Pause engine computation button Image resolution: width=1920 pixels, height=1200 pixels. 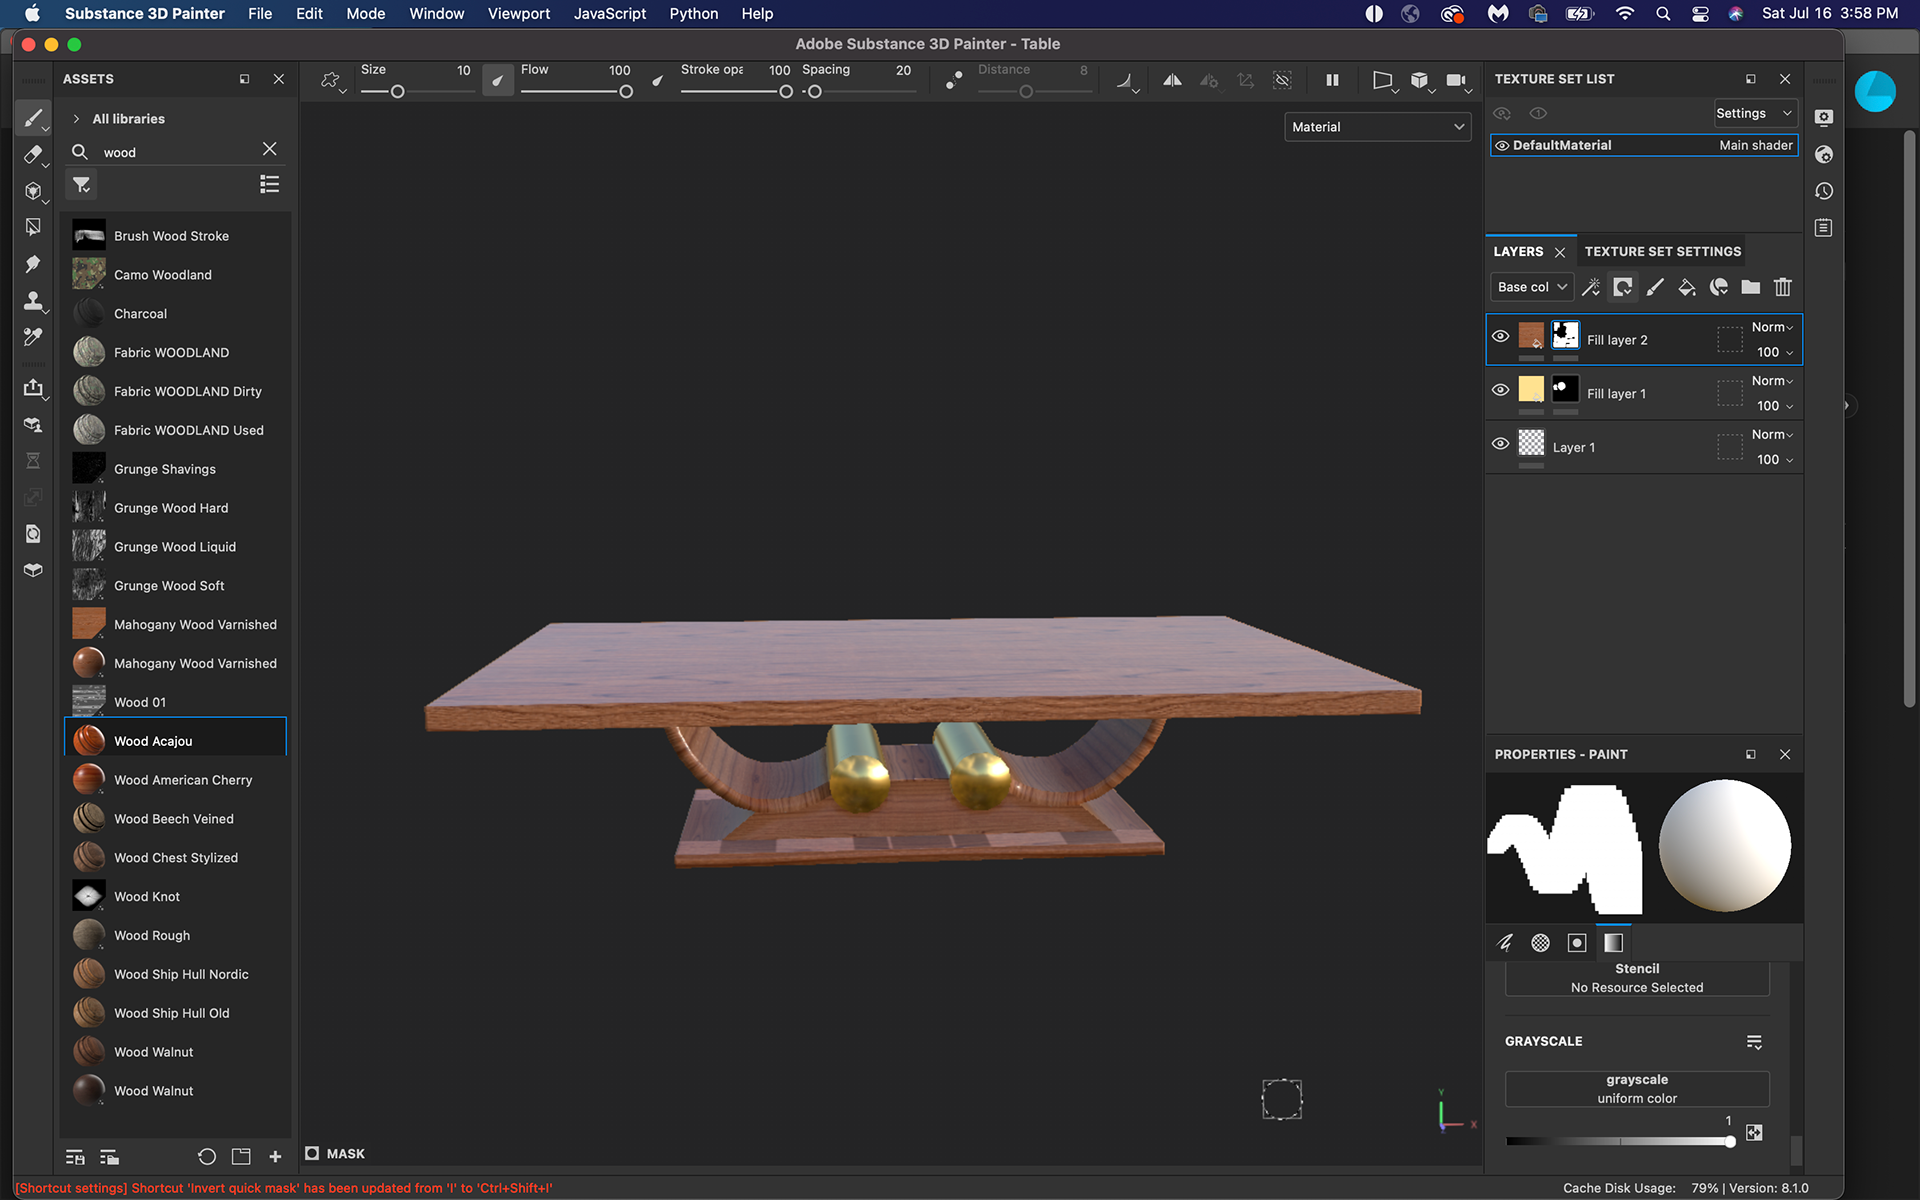[1332, 80]
